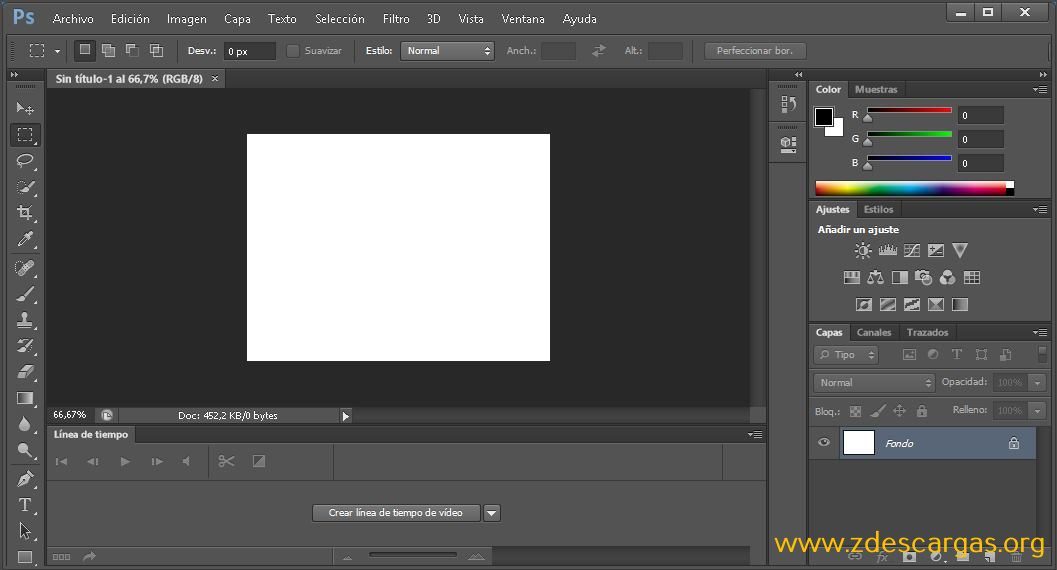Select the Dodge tool

point(25,450)
